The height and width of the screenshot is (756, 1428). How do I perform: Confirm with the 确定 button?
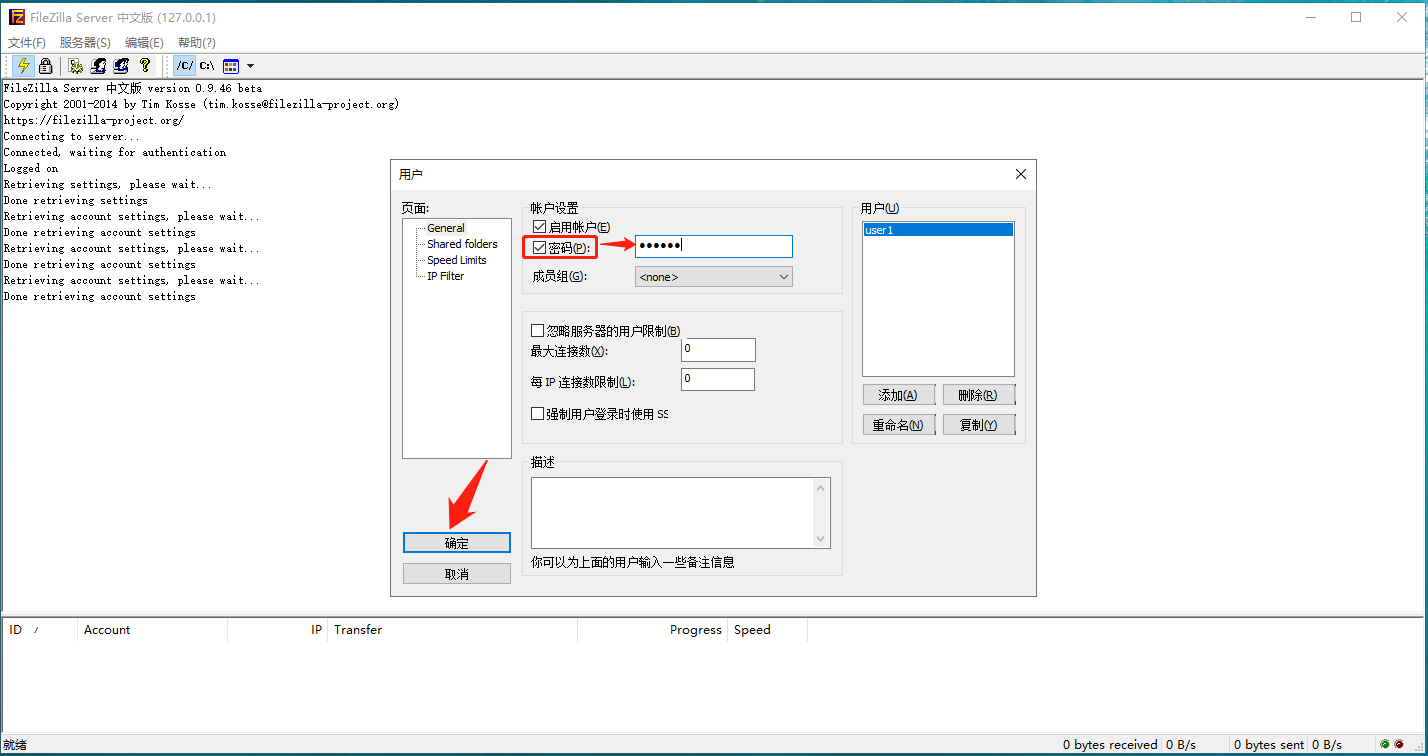(457, 543)
